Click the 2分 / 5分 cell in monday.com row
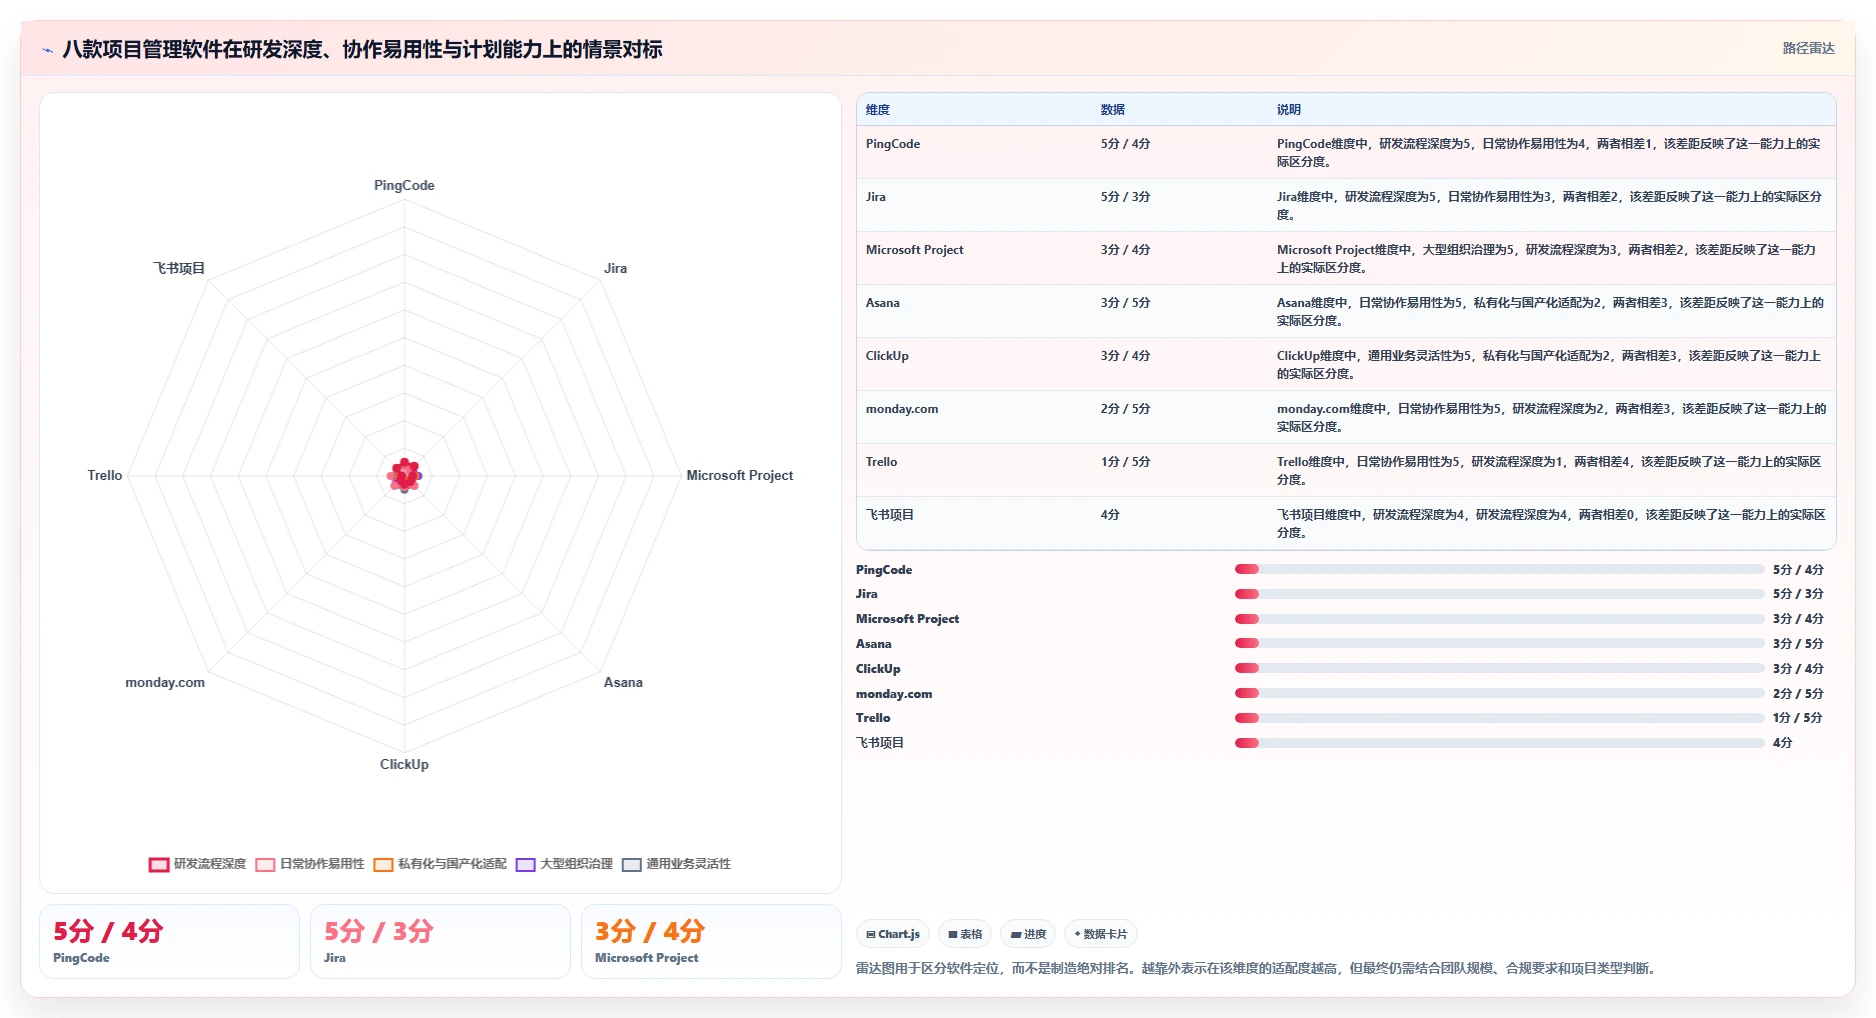This screenshot has width=1876, height=1018. [1125, 409]
